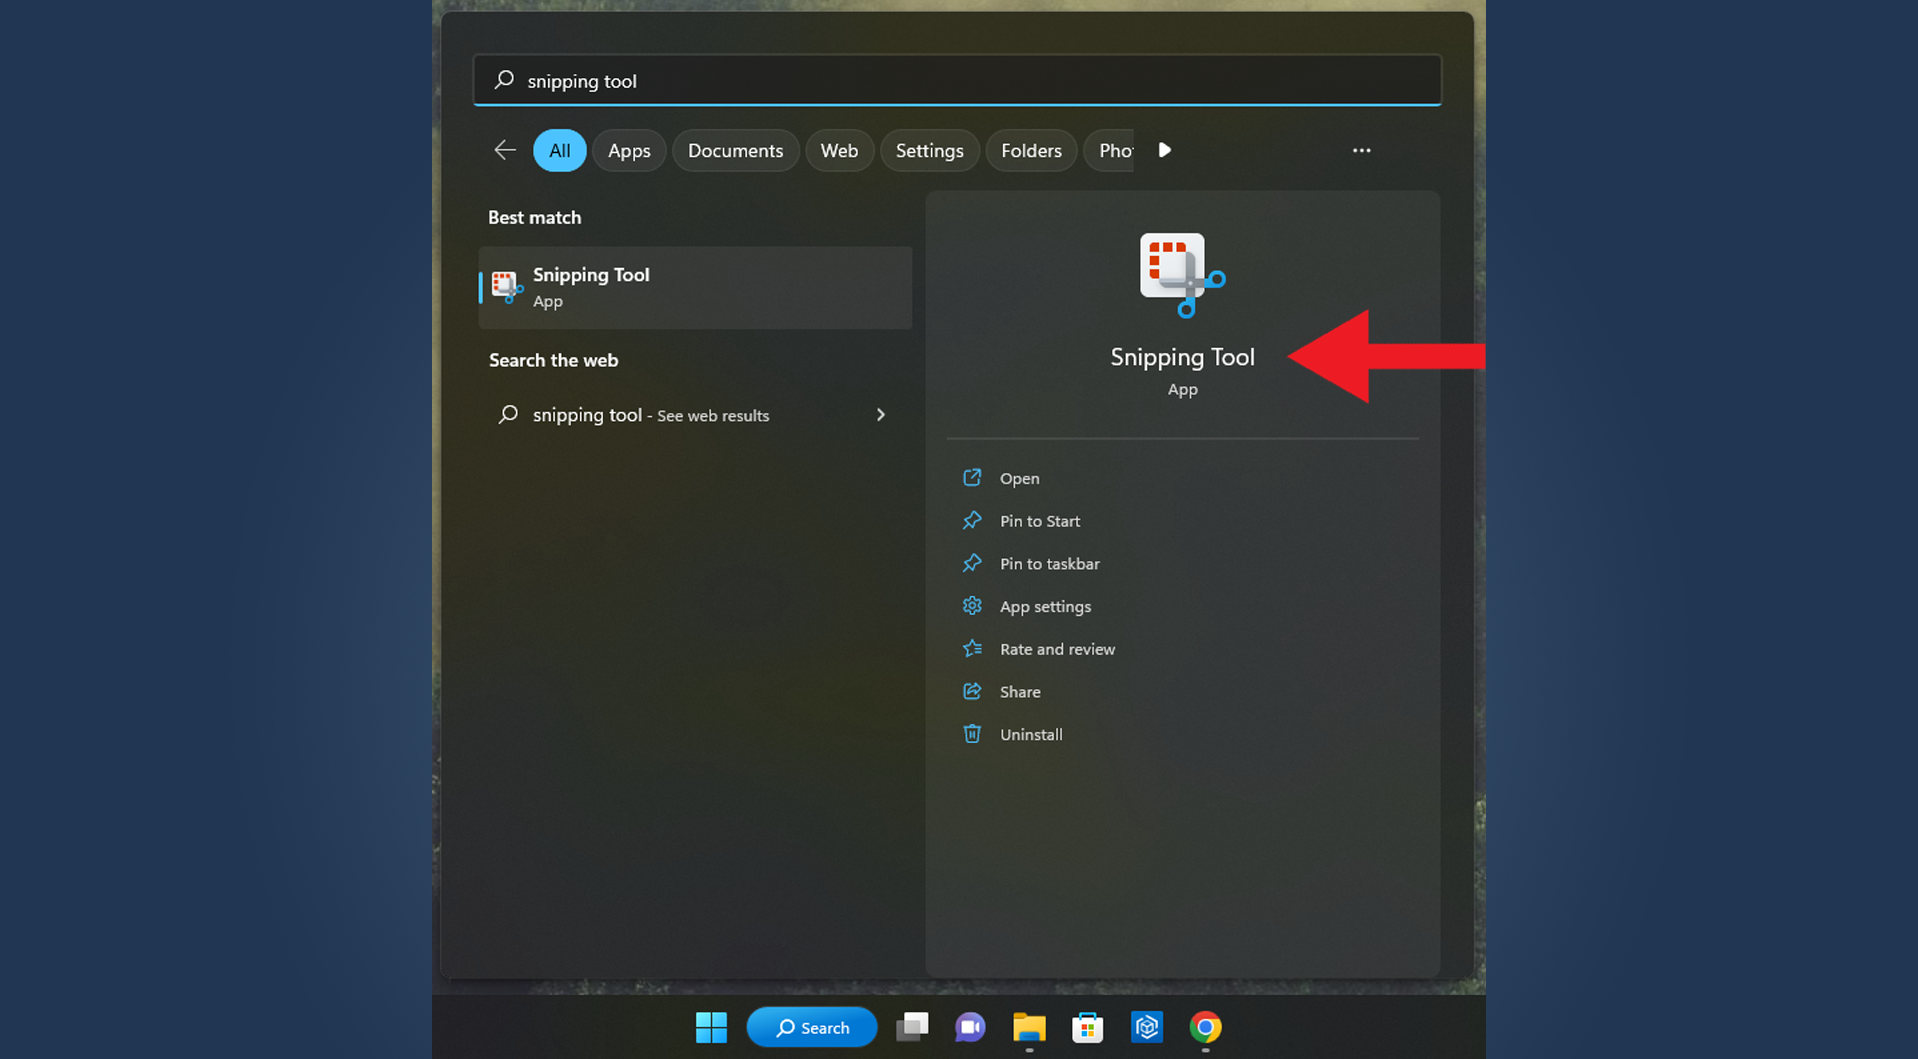
Task: Choose Pin to Start
Action: click(x=1040, y=521)
